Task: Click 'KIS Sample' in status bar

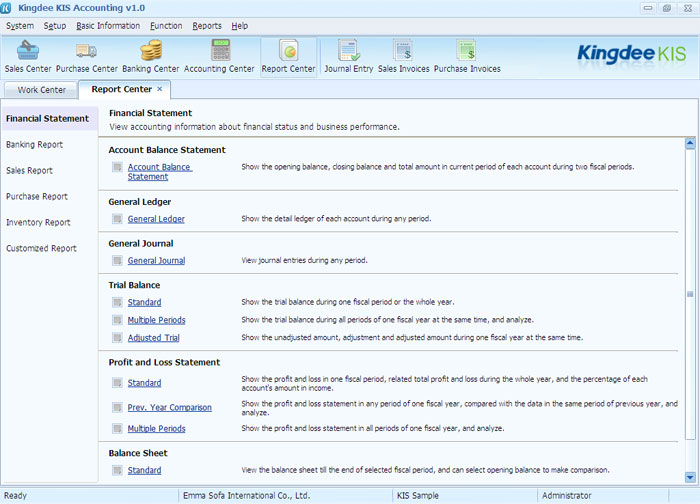Action: 418,496
